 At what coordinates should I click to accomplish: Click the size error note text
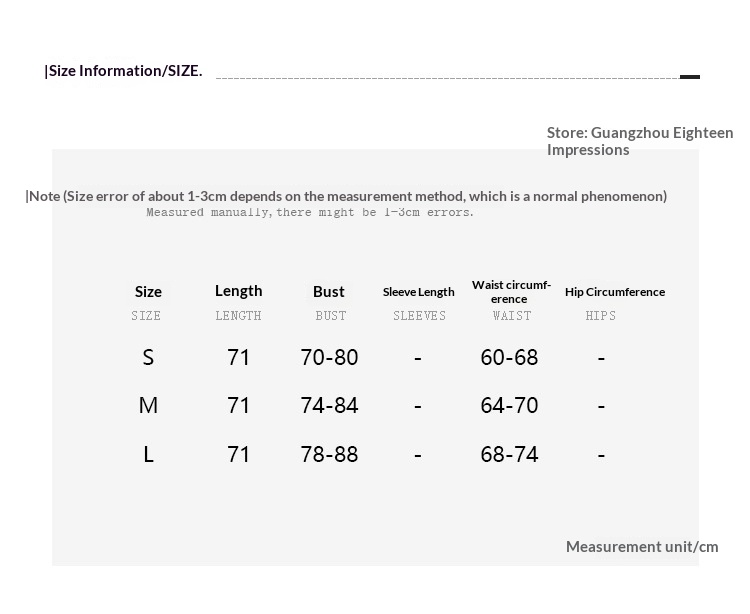[x=346, y=196]
